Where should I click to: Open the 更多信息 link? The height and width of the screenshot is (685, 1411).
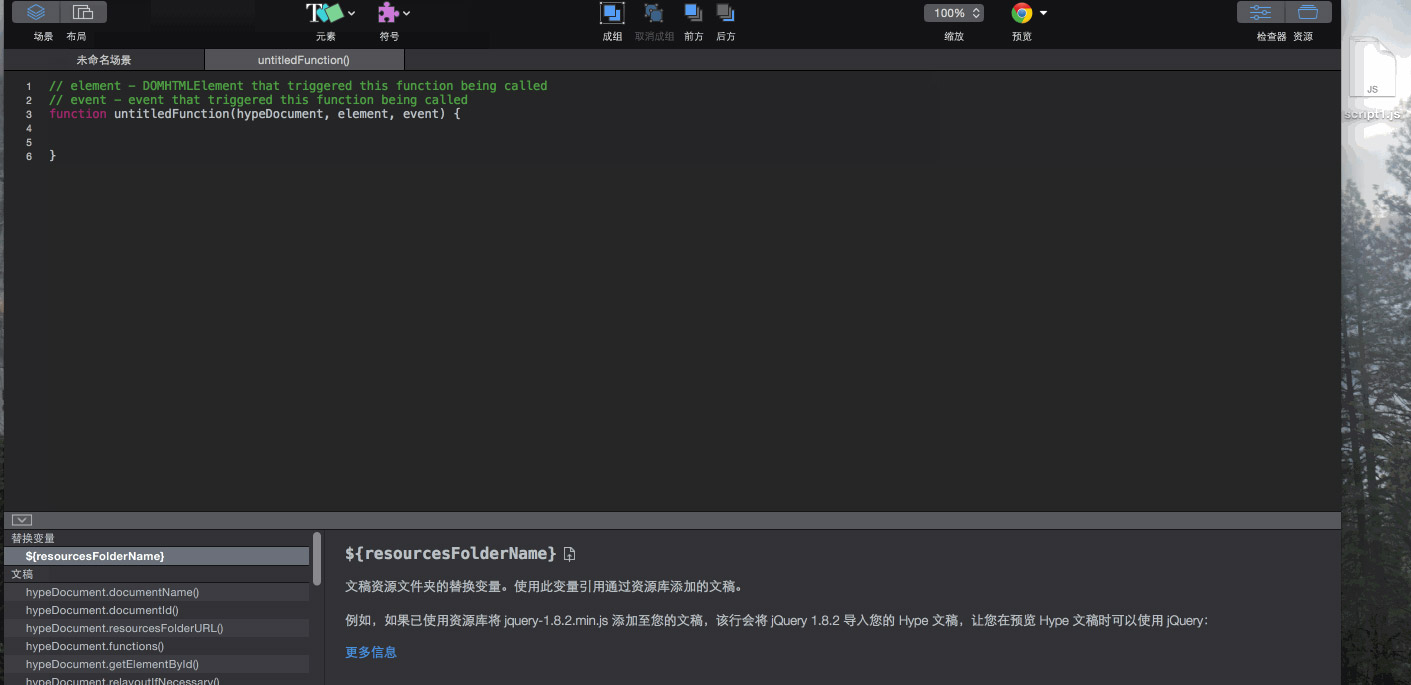pos(371,652)
